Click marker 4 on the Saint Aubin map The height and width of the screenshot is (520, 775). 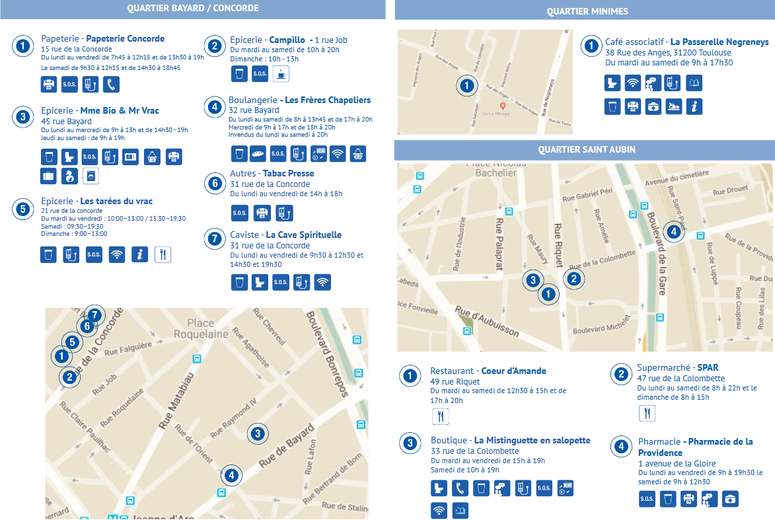click(673, 232)
